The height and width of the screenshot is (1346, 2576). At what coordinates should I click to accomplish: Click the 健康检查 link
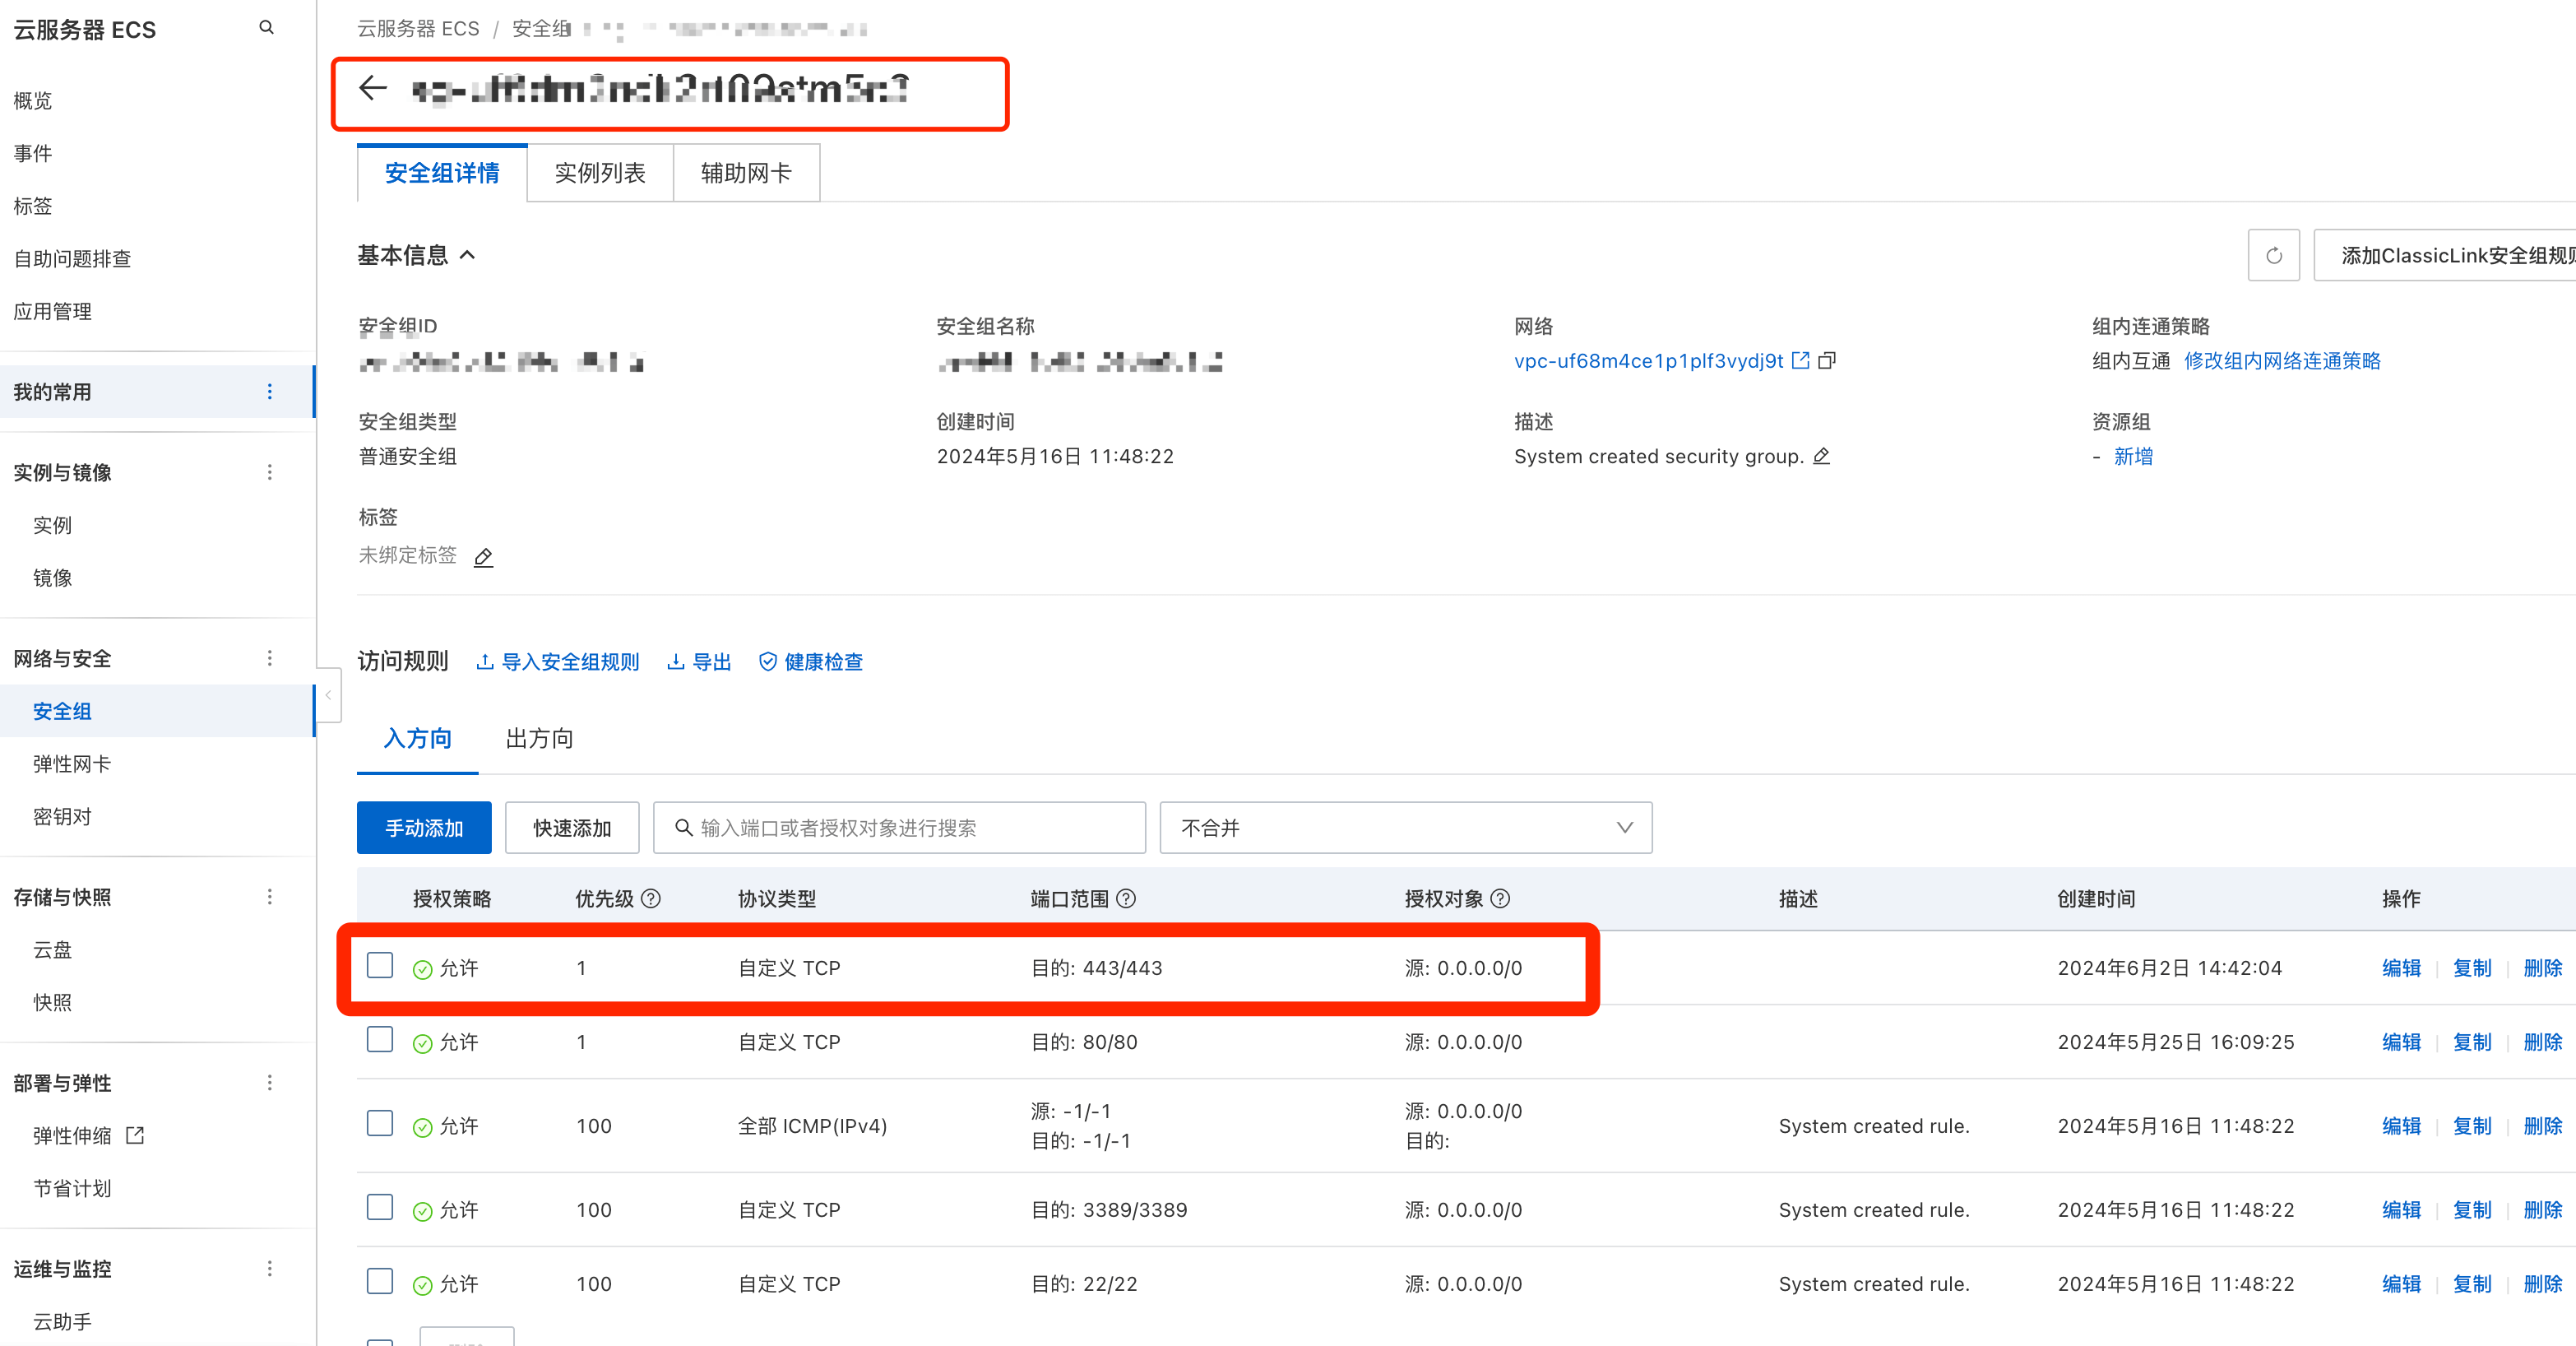click(x=811, y=662)
